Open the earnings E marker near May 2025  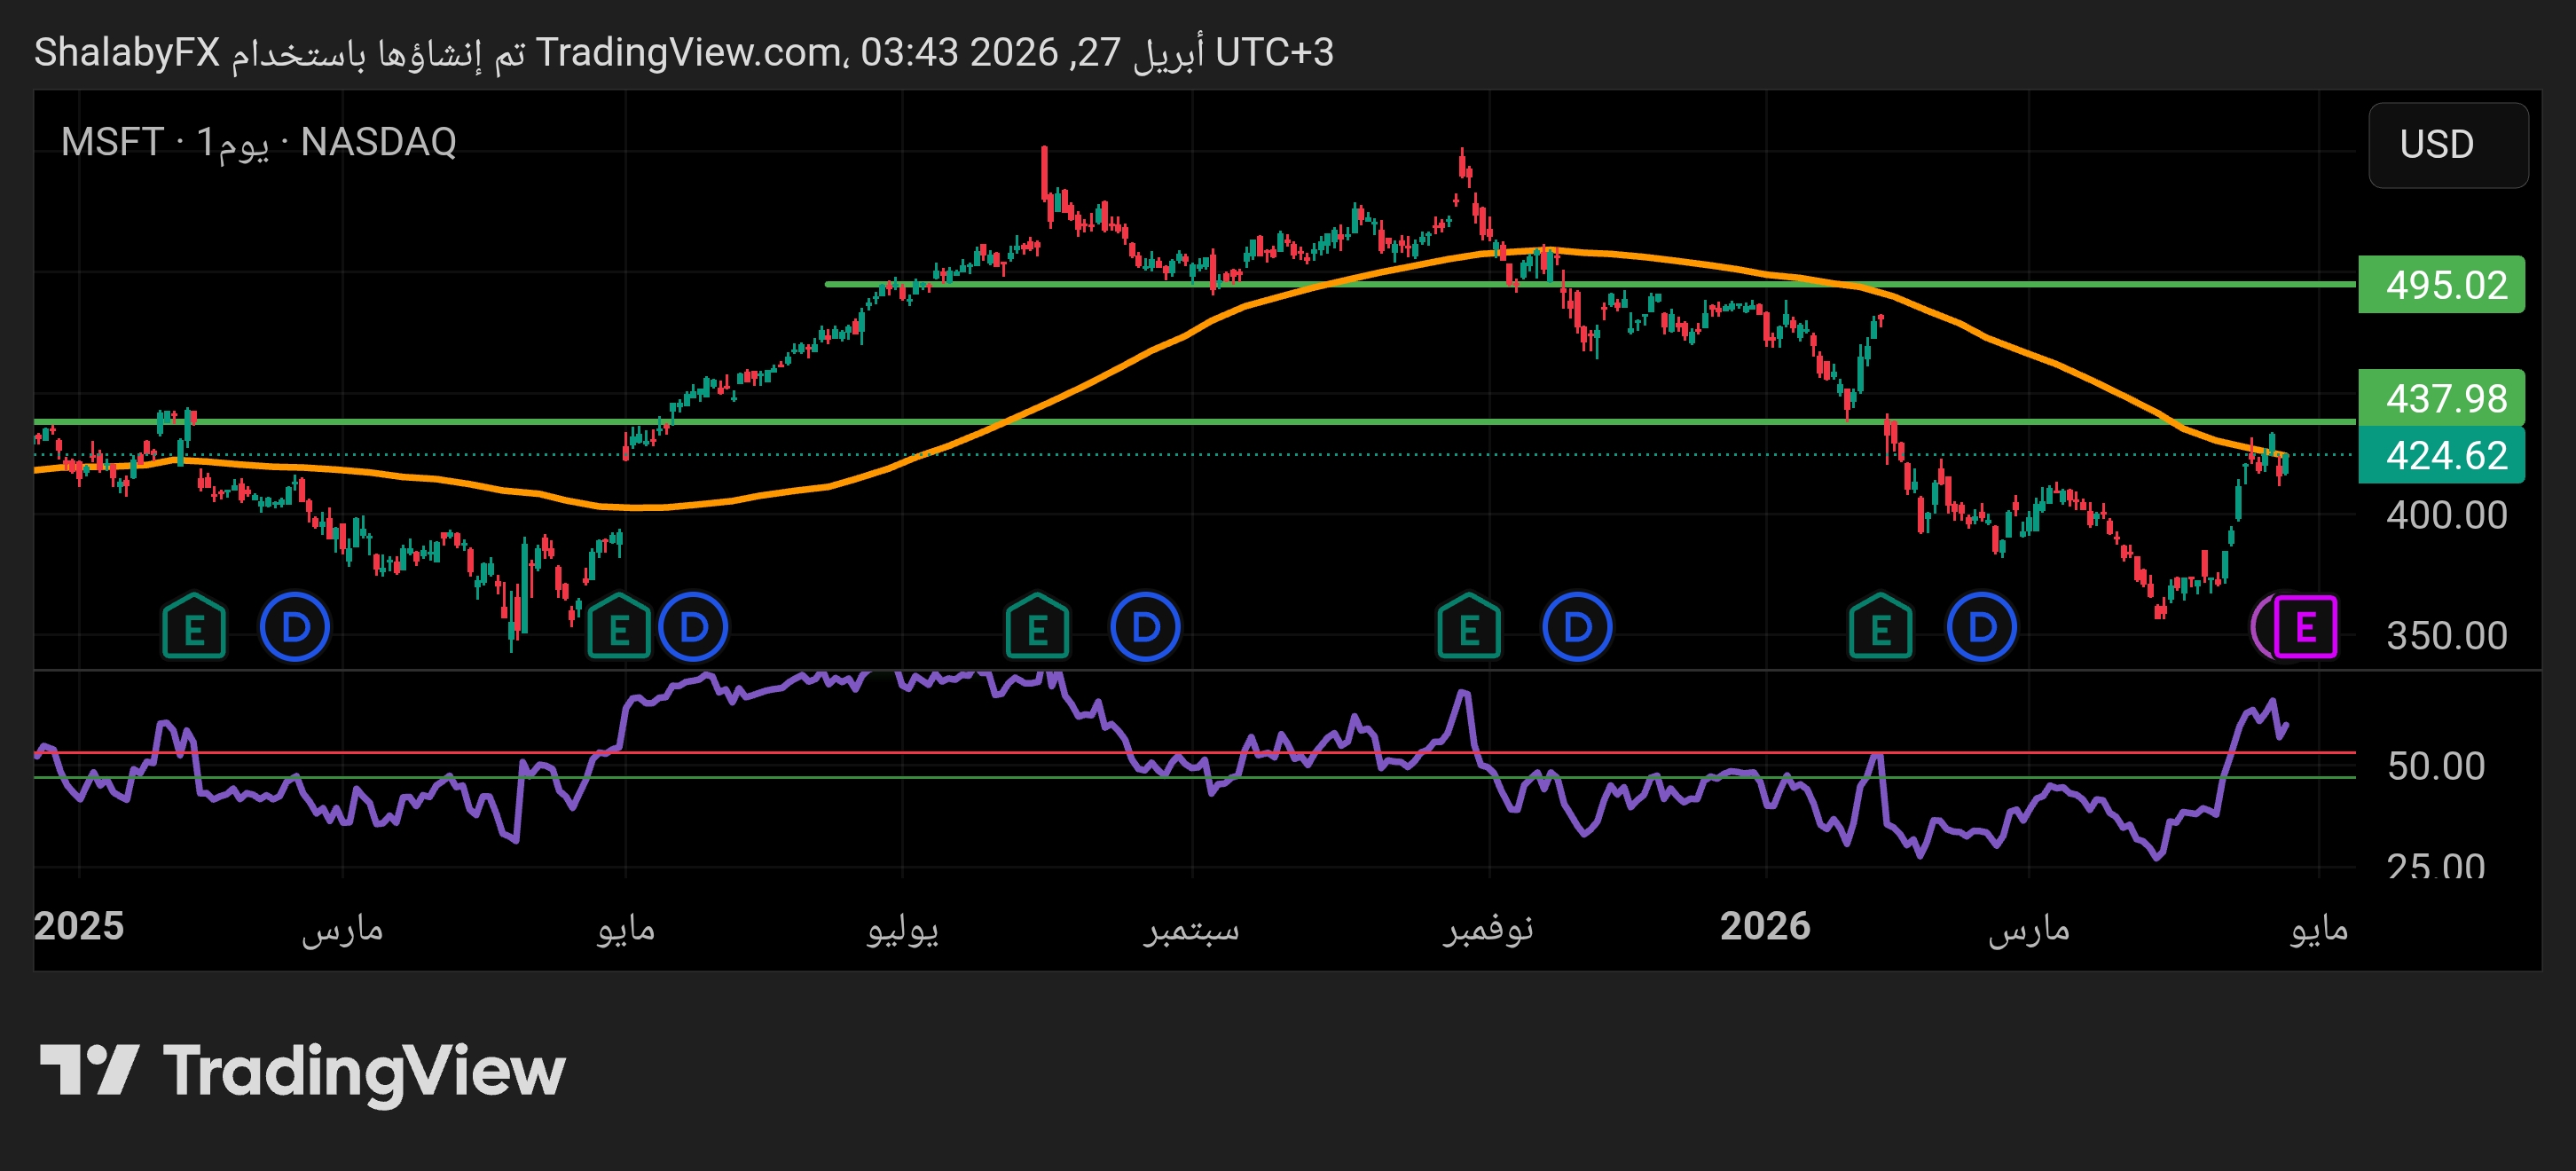(618, 628)
